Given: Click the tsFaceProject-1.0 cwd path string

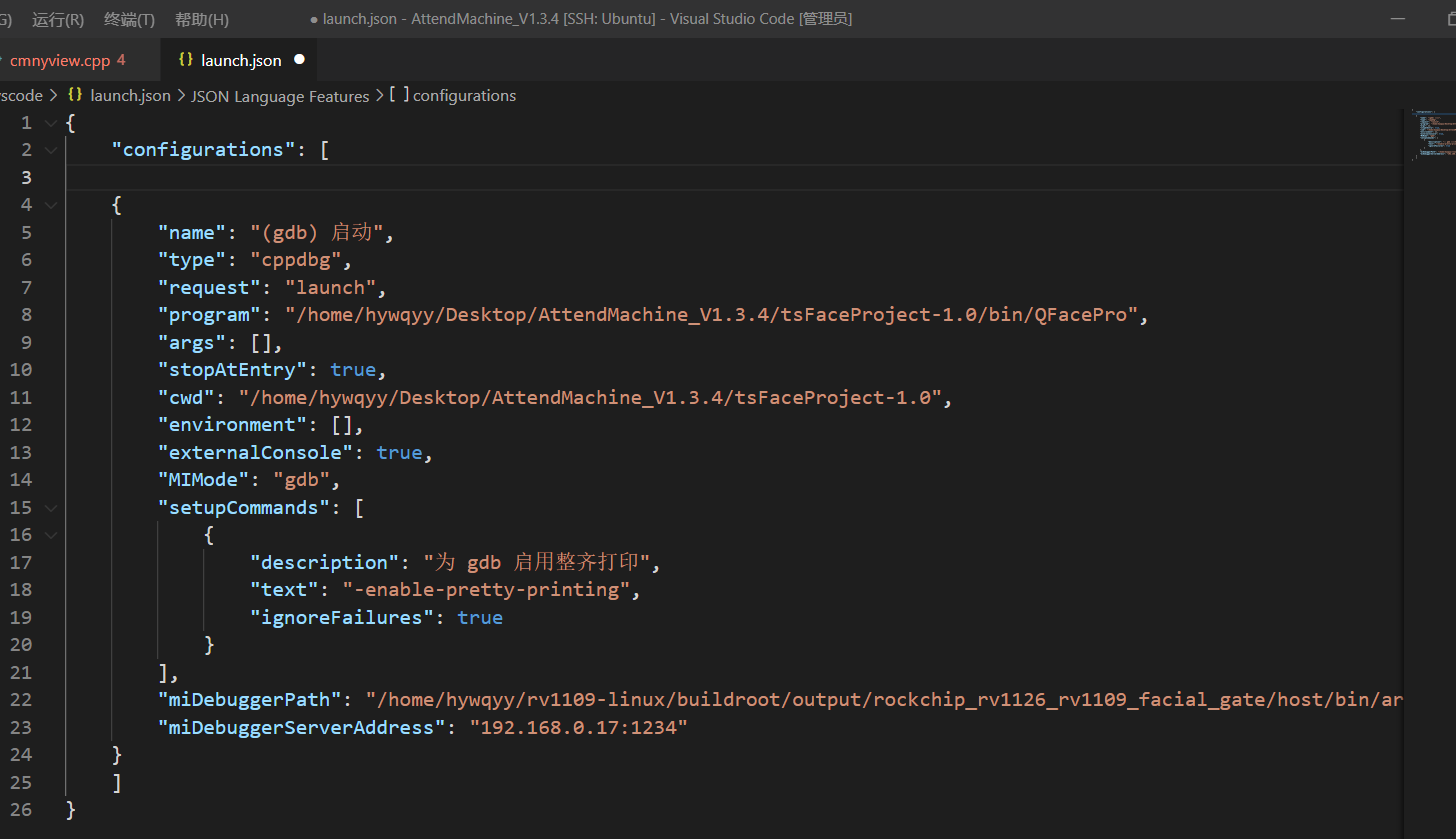Looking at the screenshot, I should point(590,398).
